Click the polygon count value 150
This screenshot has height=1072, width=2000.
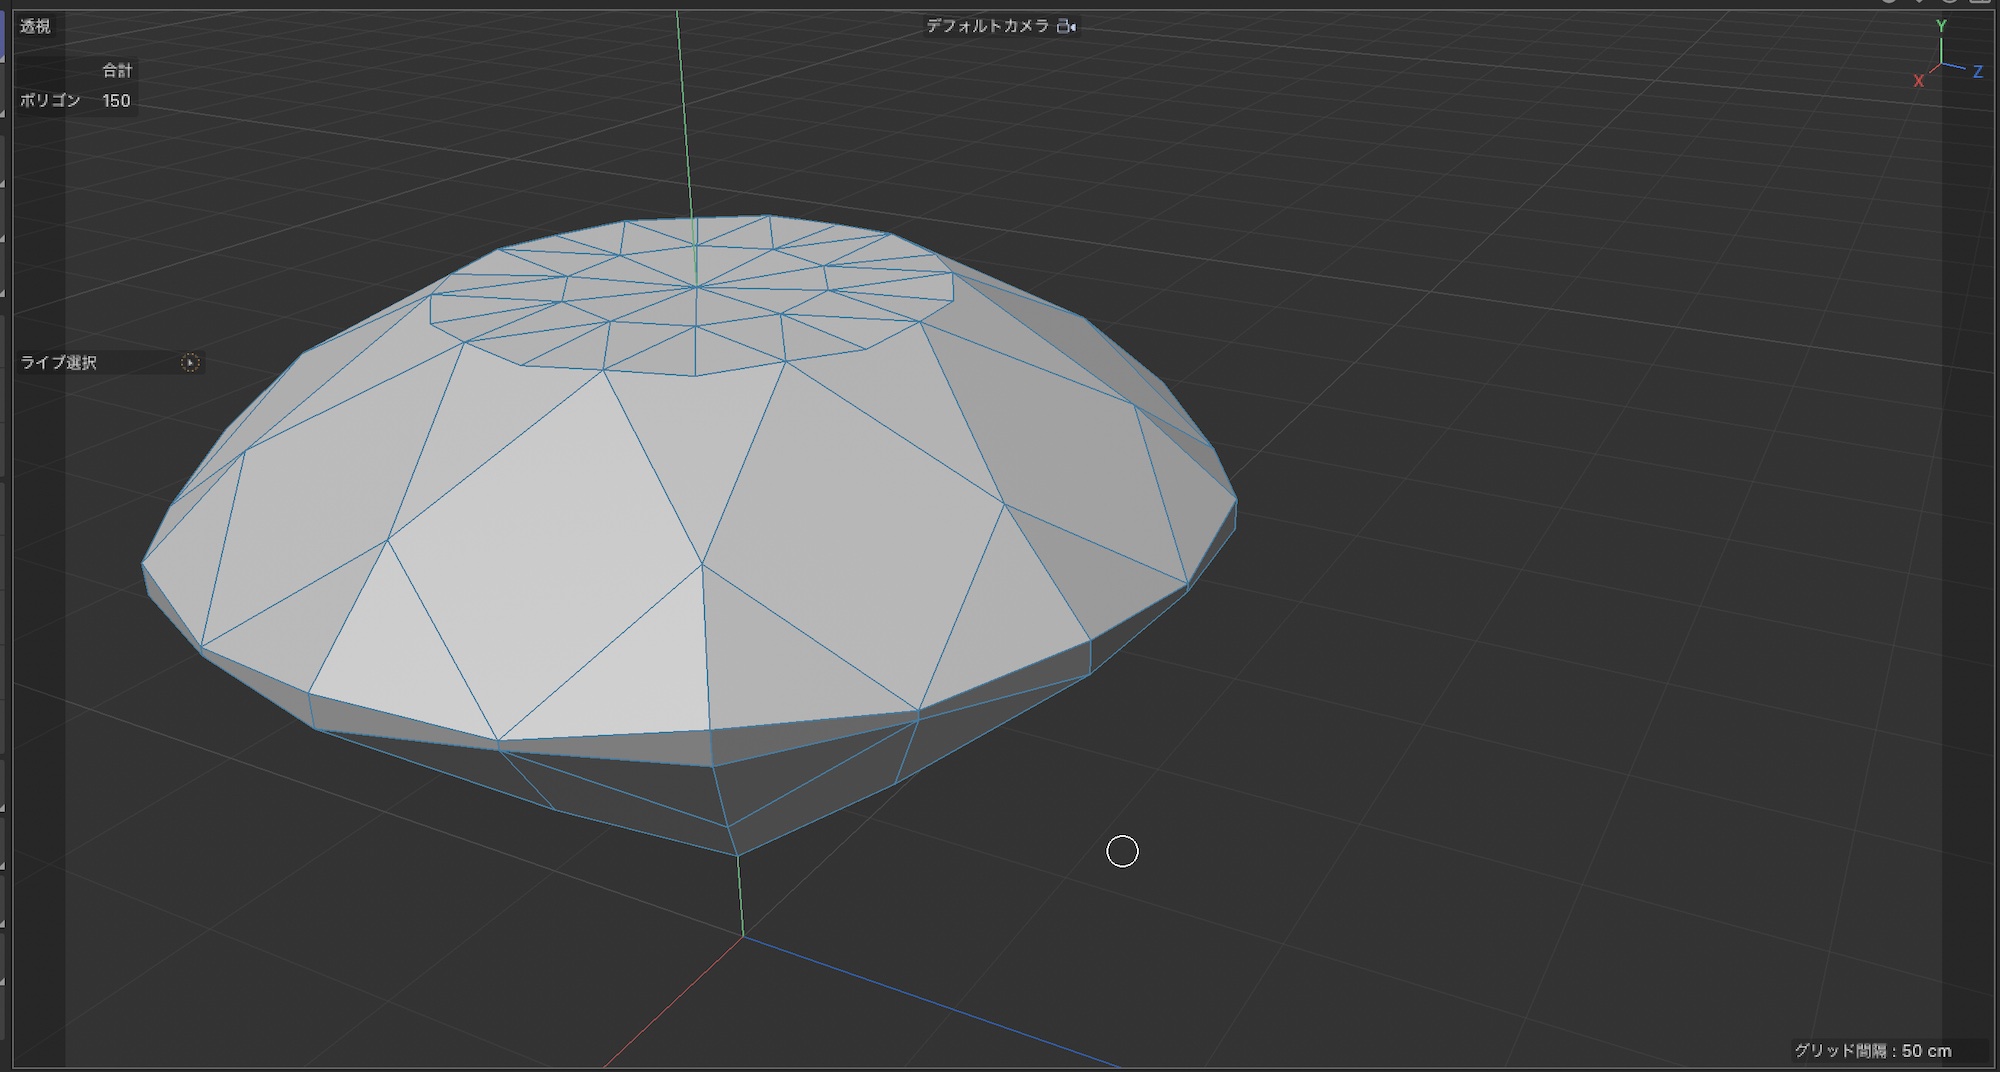116,101
